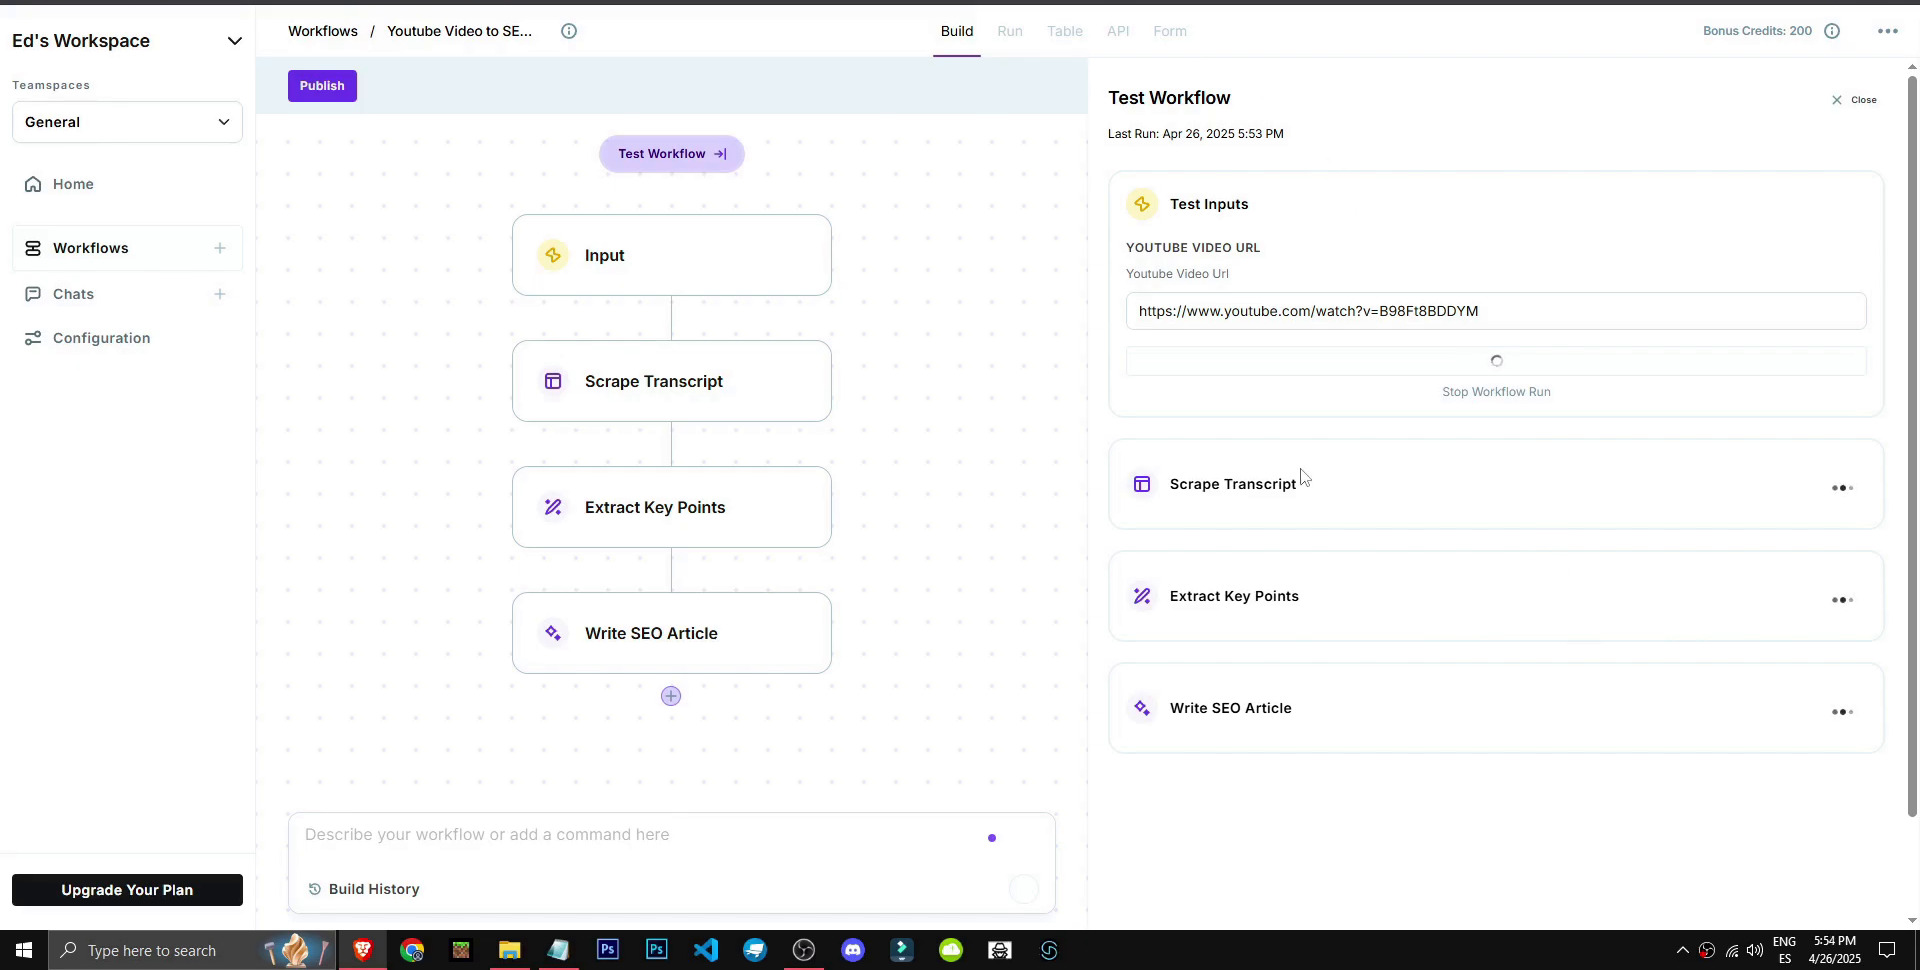
Task: Open Write SEO Article result options menu
Action: point(1842,712)
